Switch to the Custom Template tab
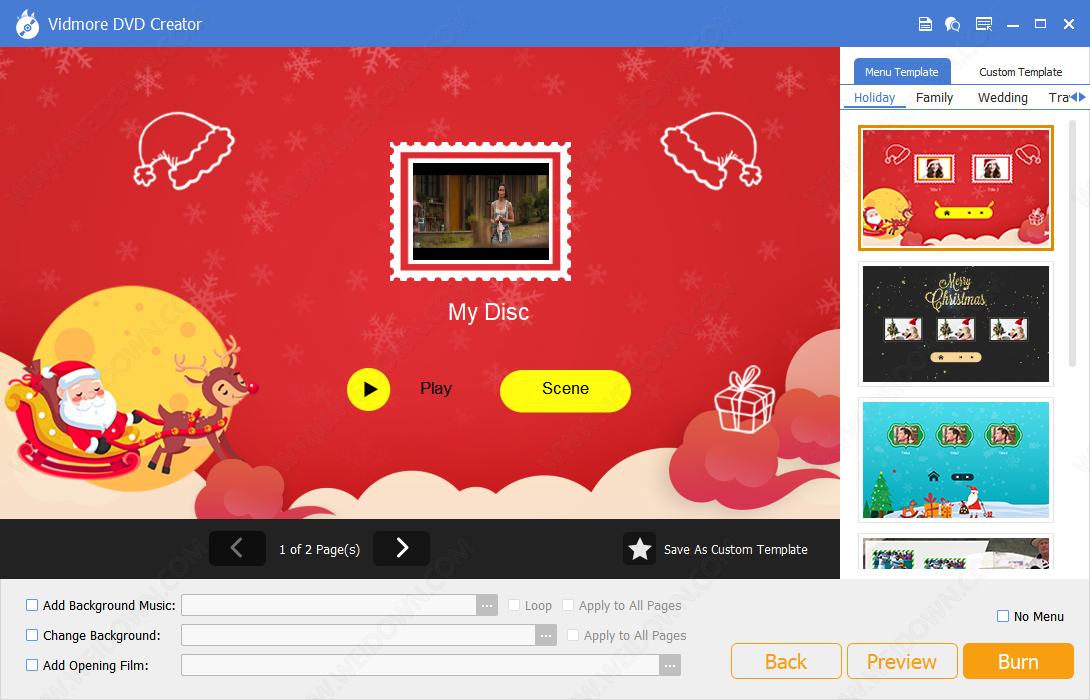The image size is (1090, 700). [x=1020, y=72]
